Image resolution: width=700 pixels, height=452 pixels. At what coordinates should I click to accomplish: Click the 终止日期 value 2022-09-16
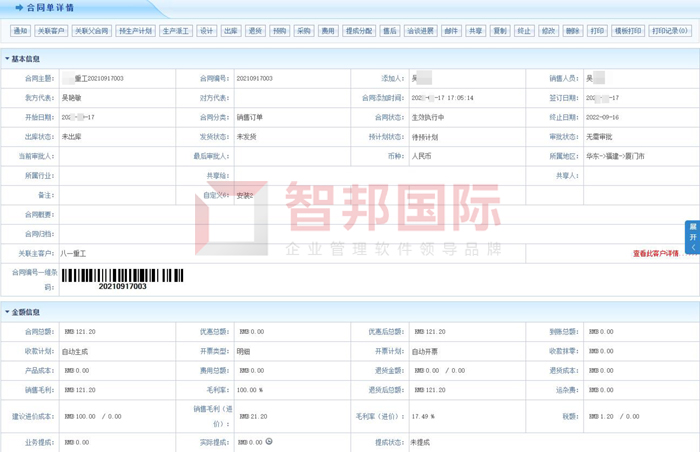[x=602, y=117]
